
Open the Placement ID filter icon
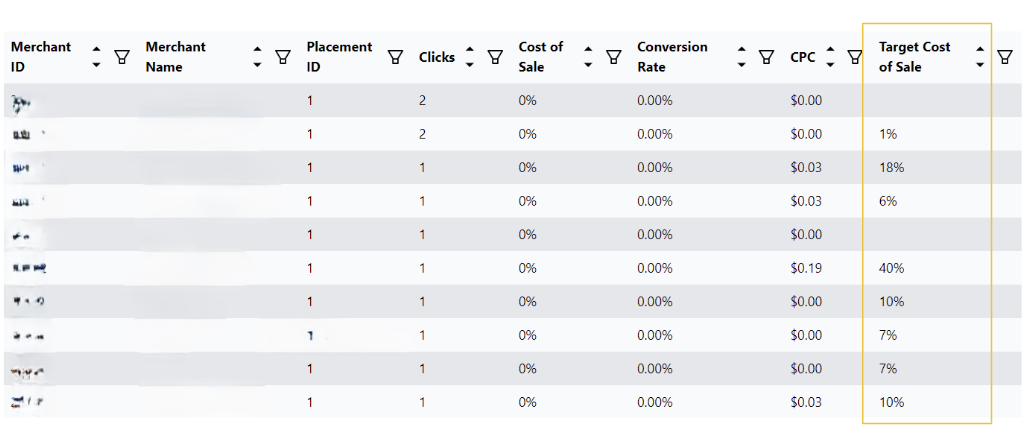point(395,57)
